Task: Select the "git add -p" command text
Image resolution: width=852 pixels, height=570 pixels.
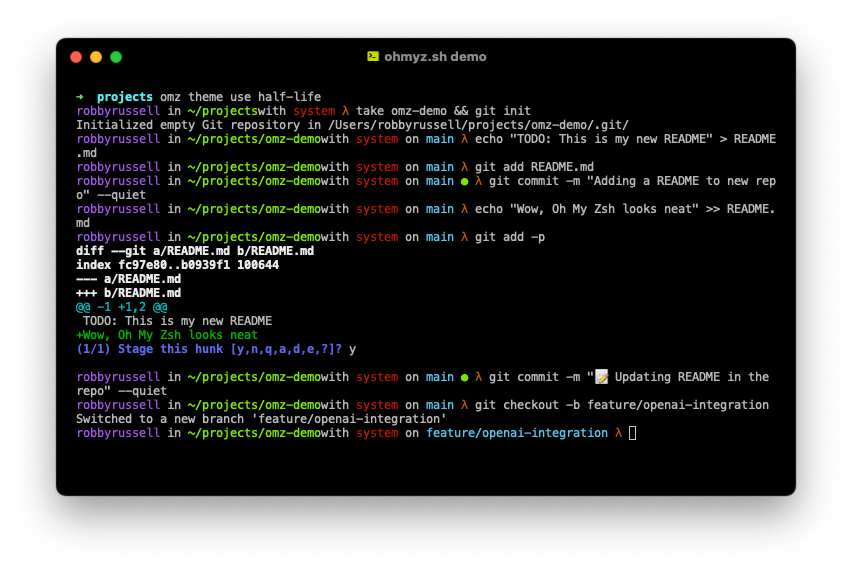Action: tap(509, 237)
